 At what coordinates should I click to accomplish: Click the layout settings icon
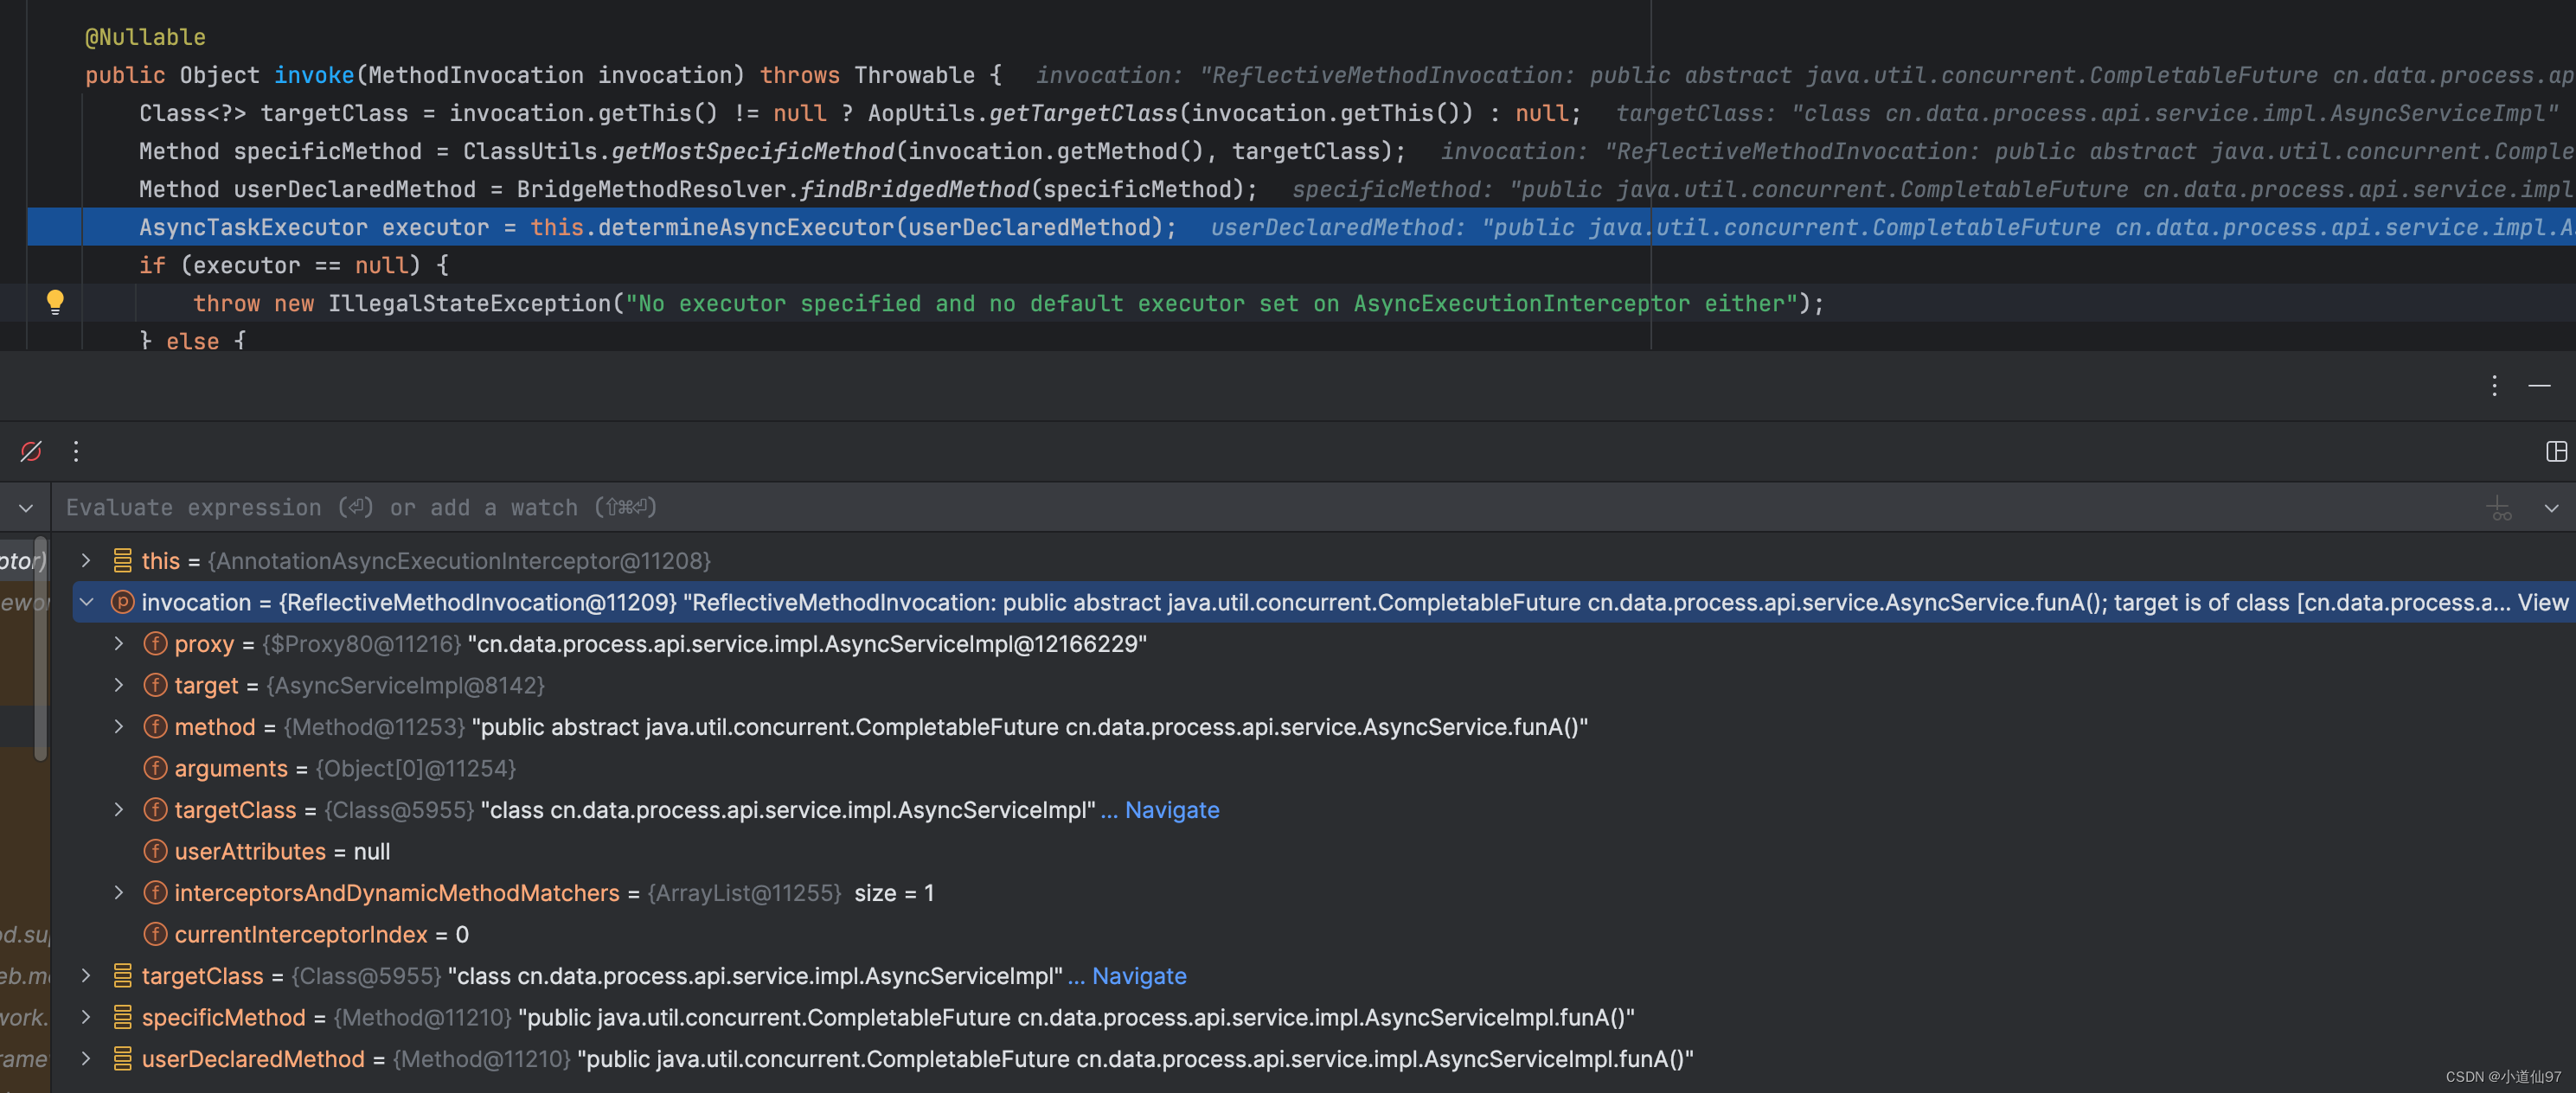[x=2556, y=452]
